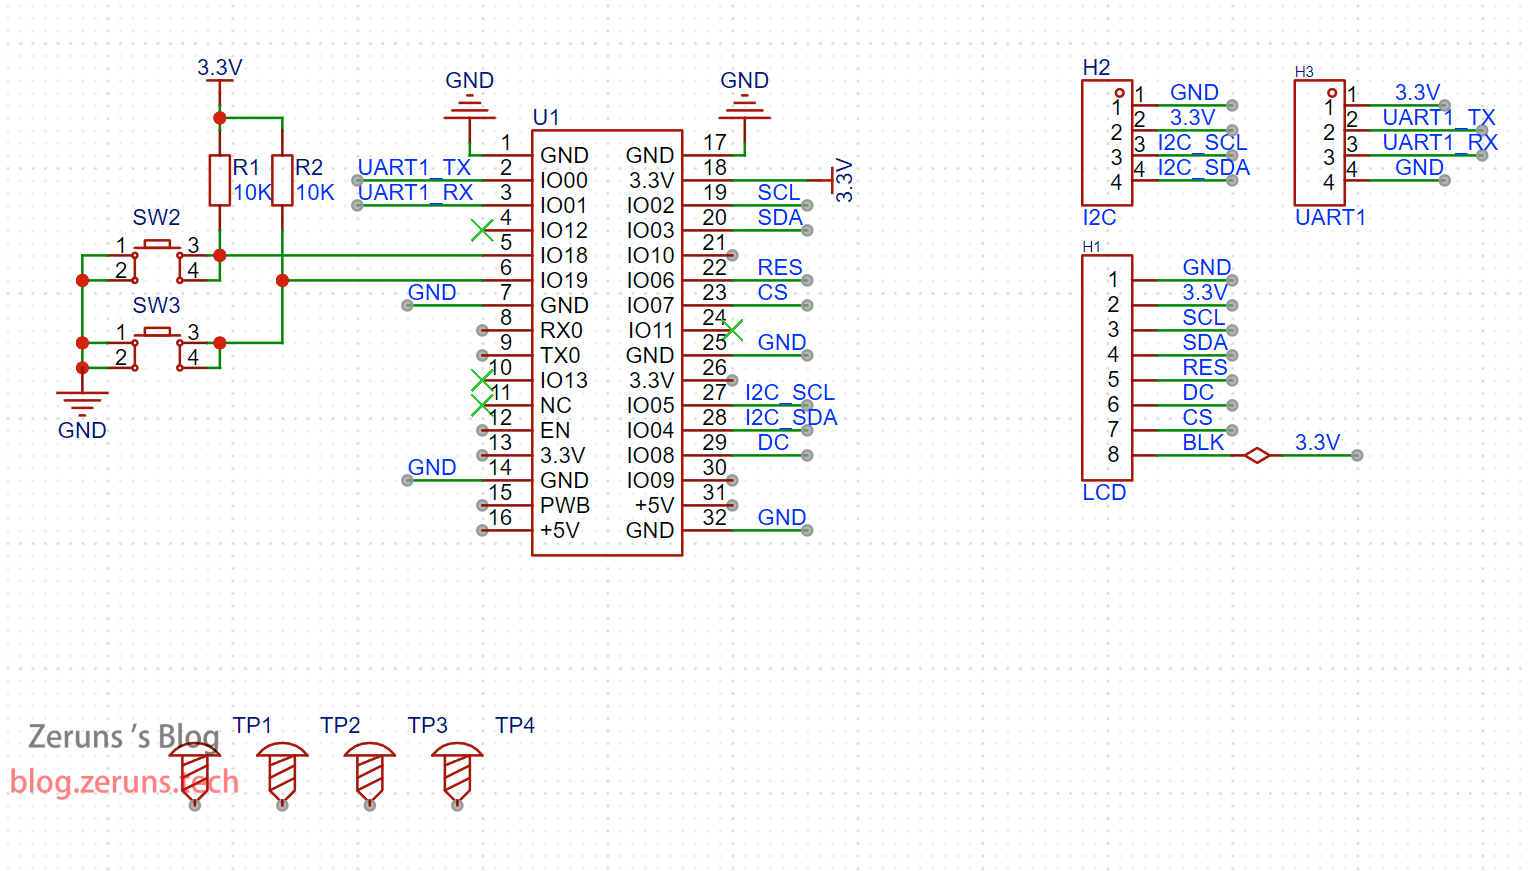Select the R2 10K resistor symbol
The height and width of the screenshot is (871, 1528).
282,180
